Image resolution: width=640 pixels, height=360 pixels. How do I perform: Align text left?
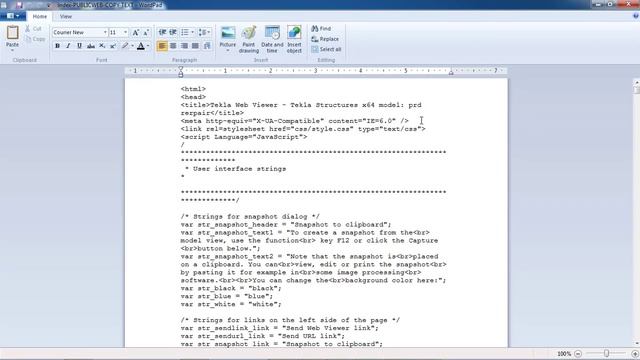click(162, 46)
